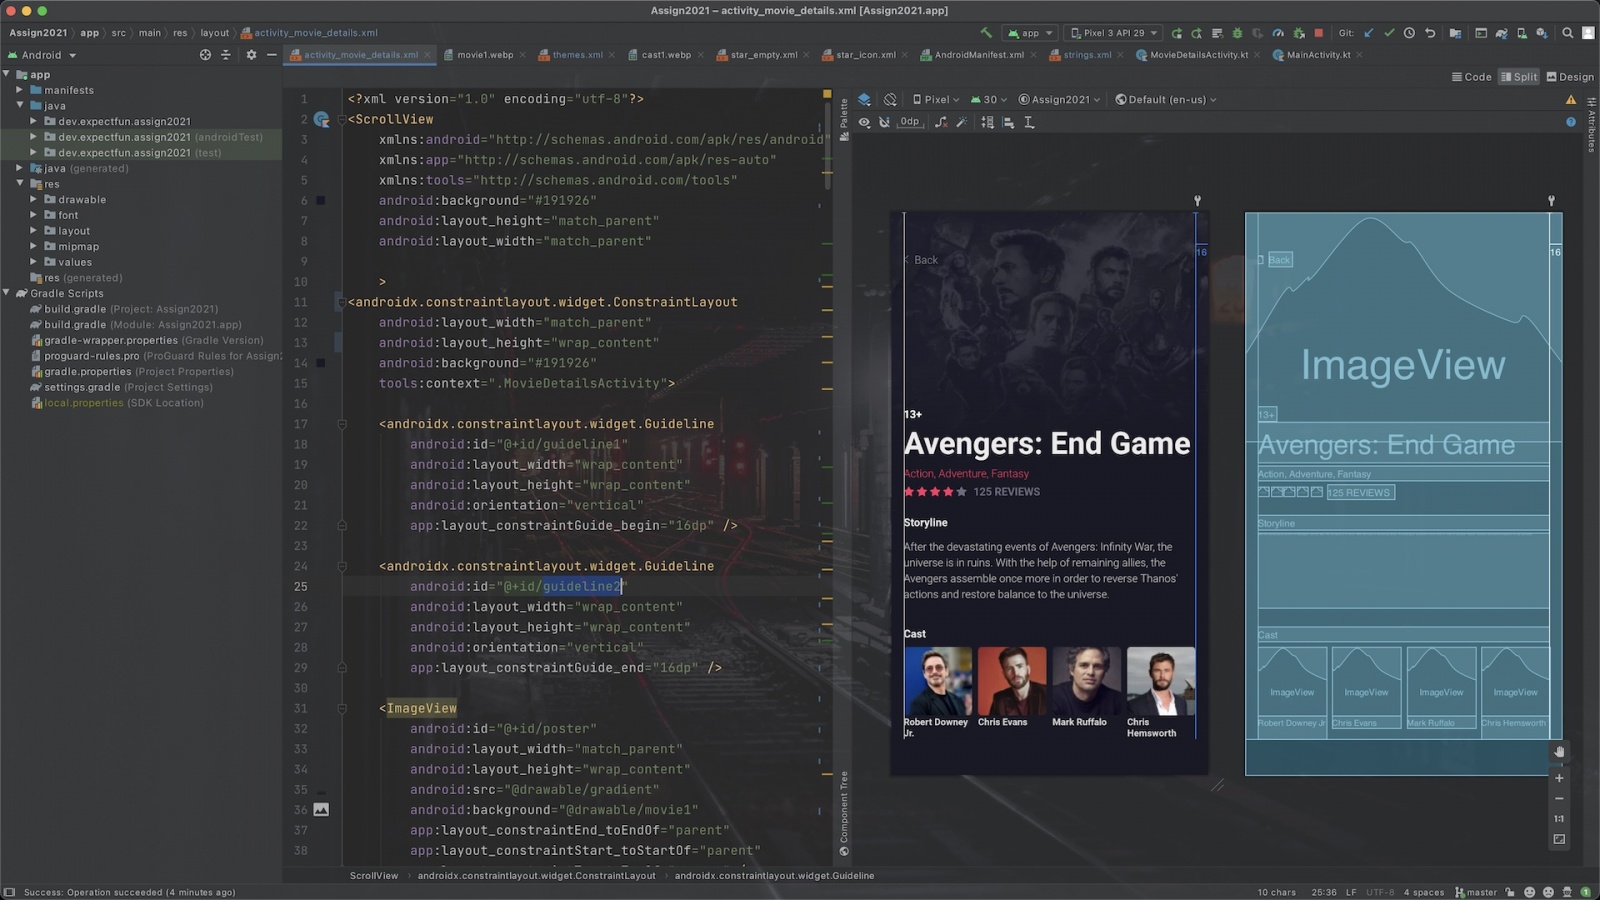1600x900 pixels.
Task: Open the Default (en-us) locale dropdown
Action: (x=1166, y=100)
